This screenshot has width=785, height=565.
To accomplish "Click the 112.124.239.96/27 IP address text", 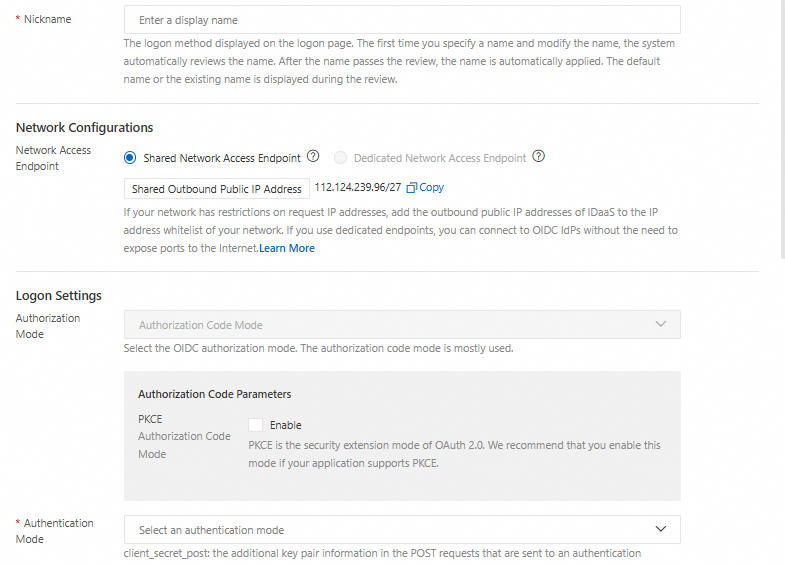I will 358,188.
